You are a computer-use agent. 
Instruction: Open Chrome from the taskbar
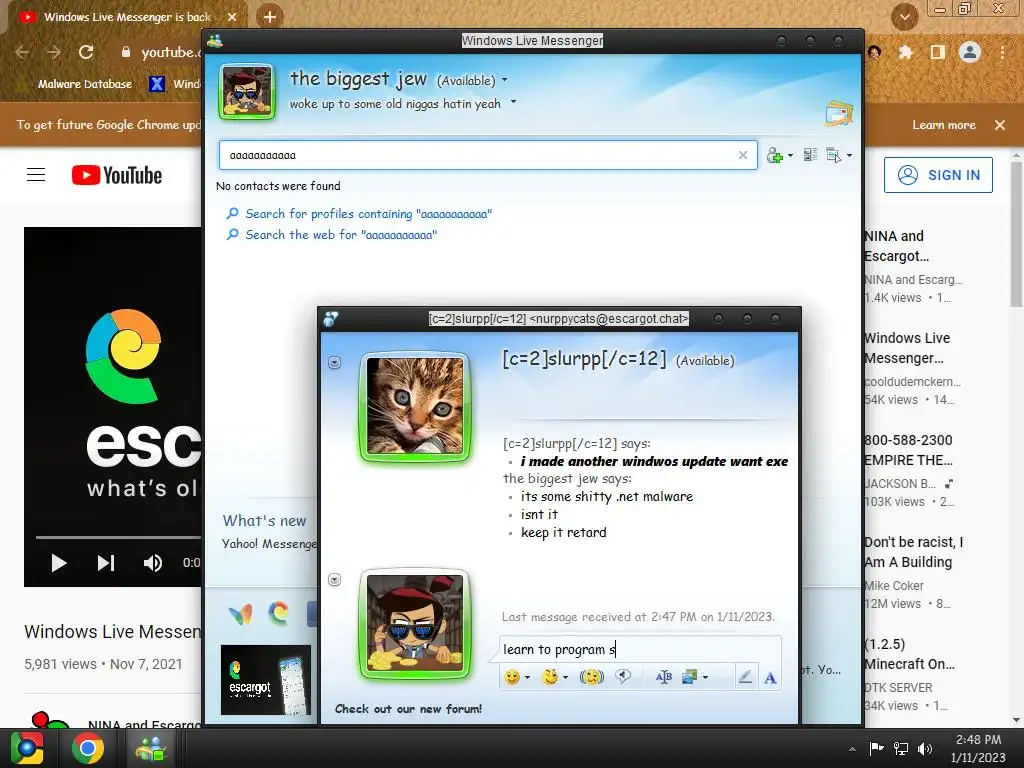tap(88, 748)
